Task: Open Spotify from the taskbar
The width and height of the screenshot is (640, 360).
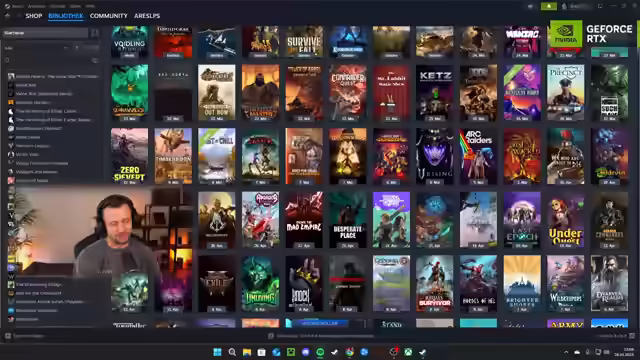Action: tap(320, 352)
